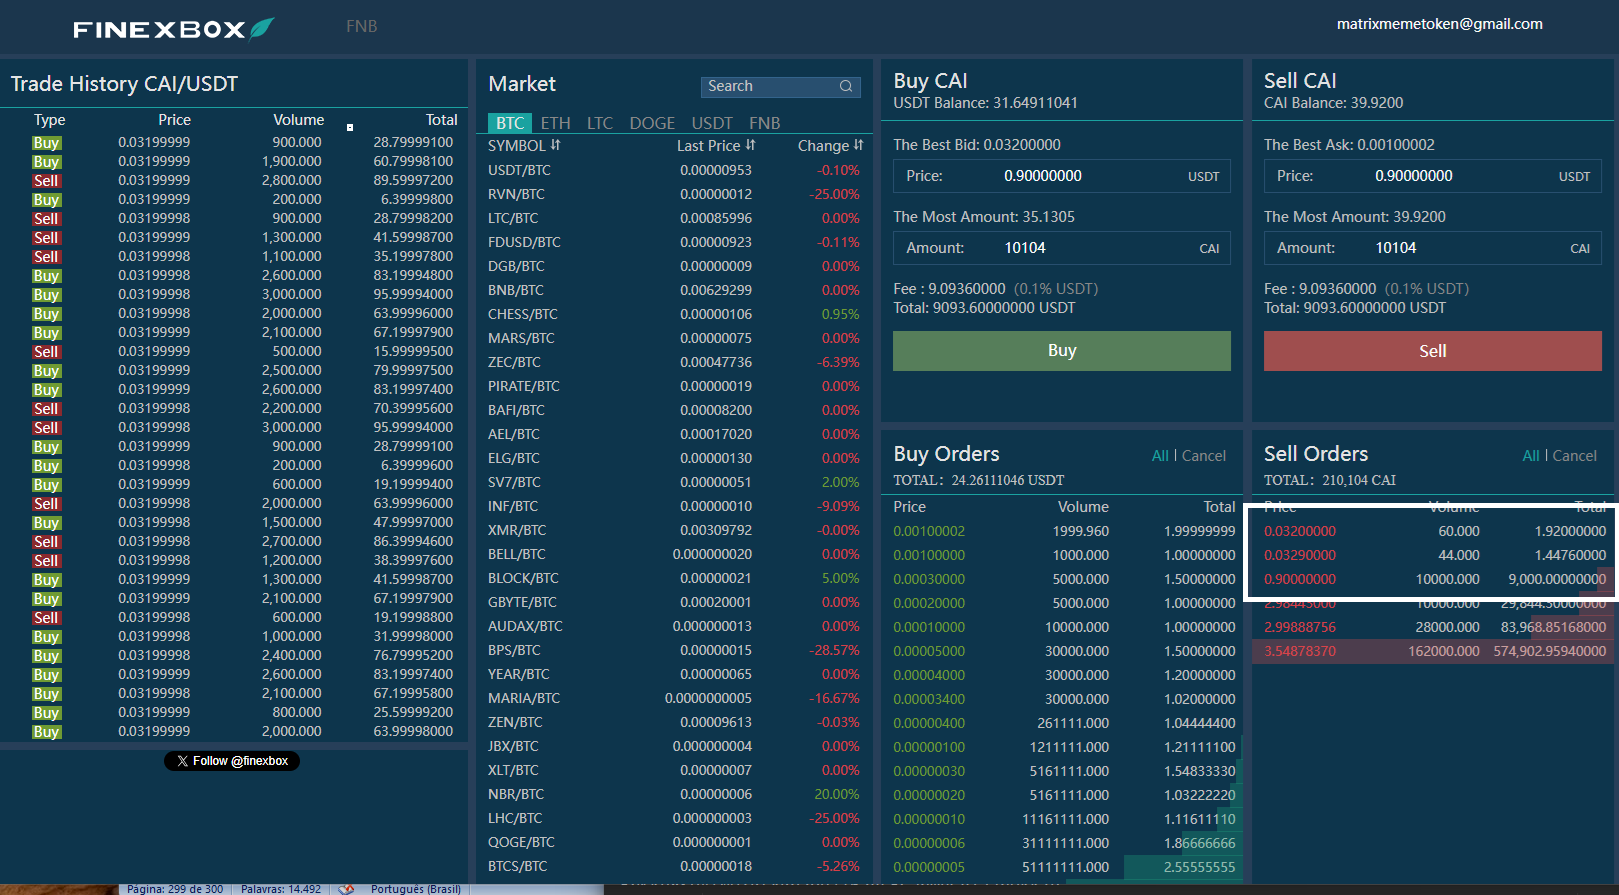
Task: Select the BNB/BTC market row
Action: pos(674,290)
